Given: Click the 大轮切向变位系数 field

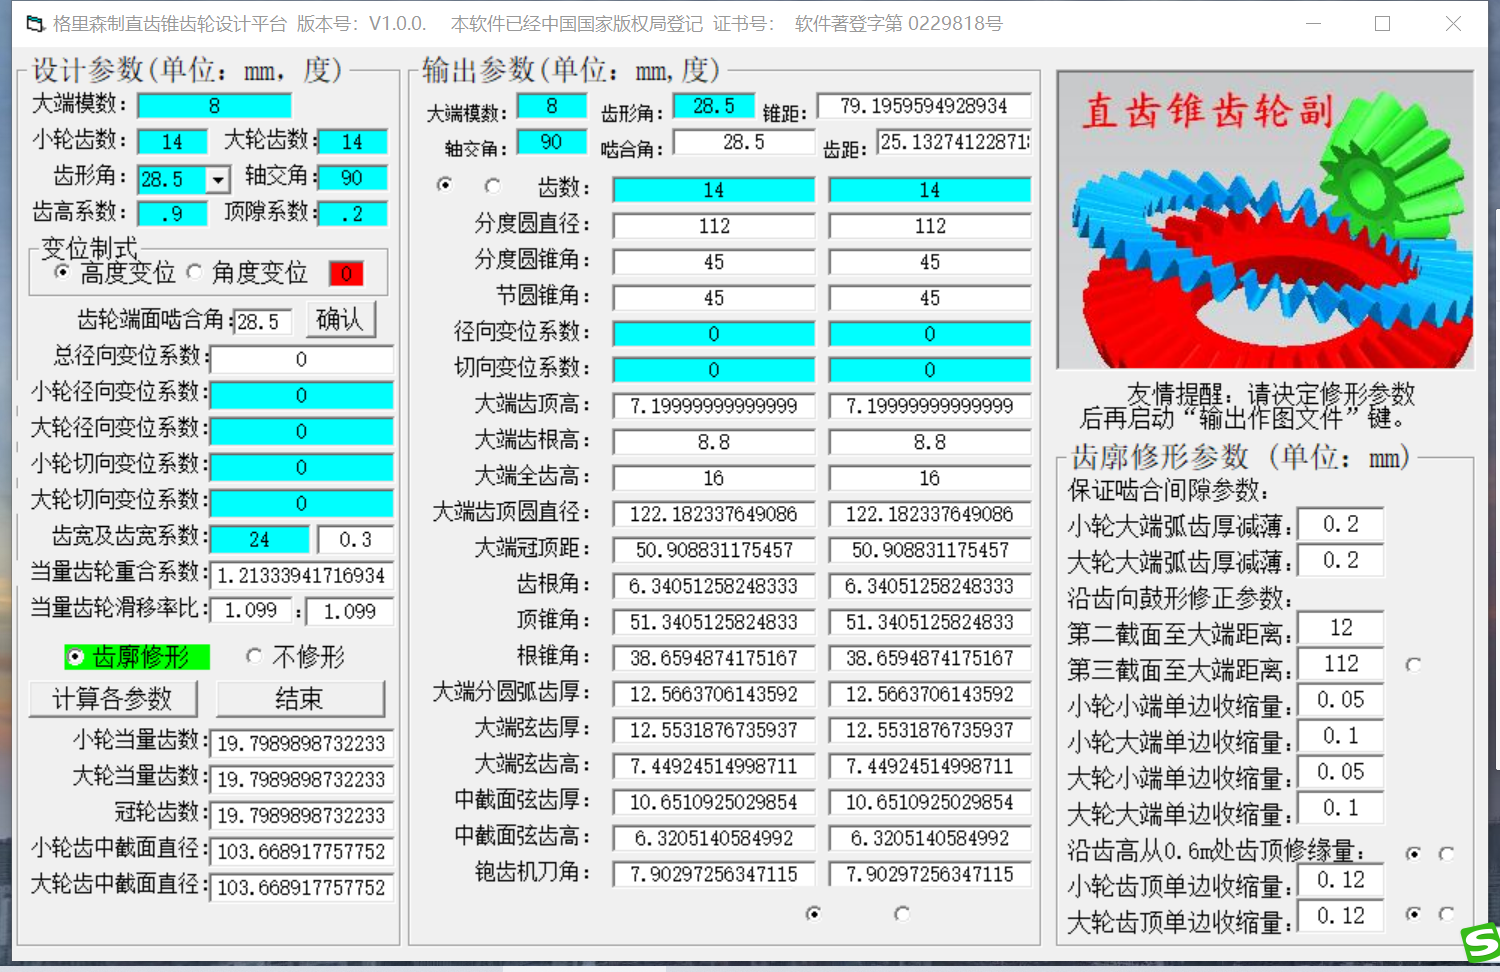Looking at the screenshot, I should click(301, 504).
